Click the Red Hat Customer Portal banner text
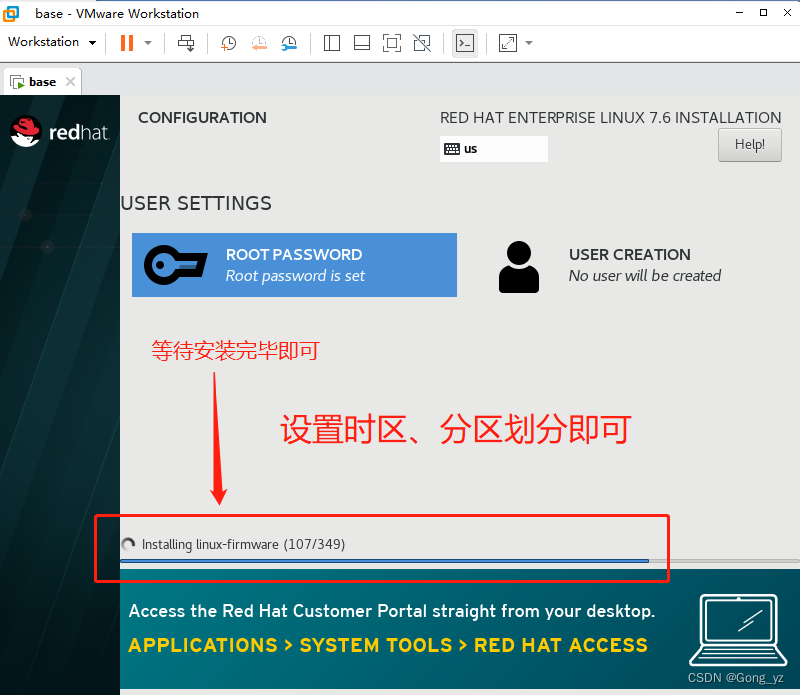Image resolution: width=800 pixels, height=695 pixels. pyautogui.click(x=391, y=611)
